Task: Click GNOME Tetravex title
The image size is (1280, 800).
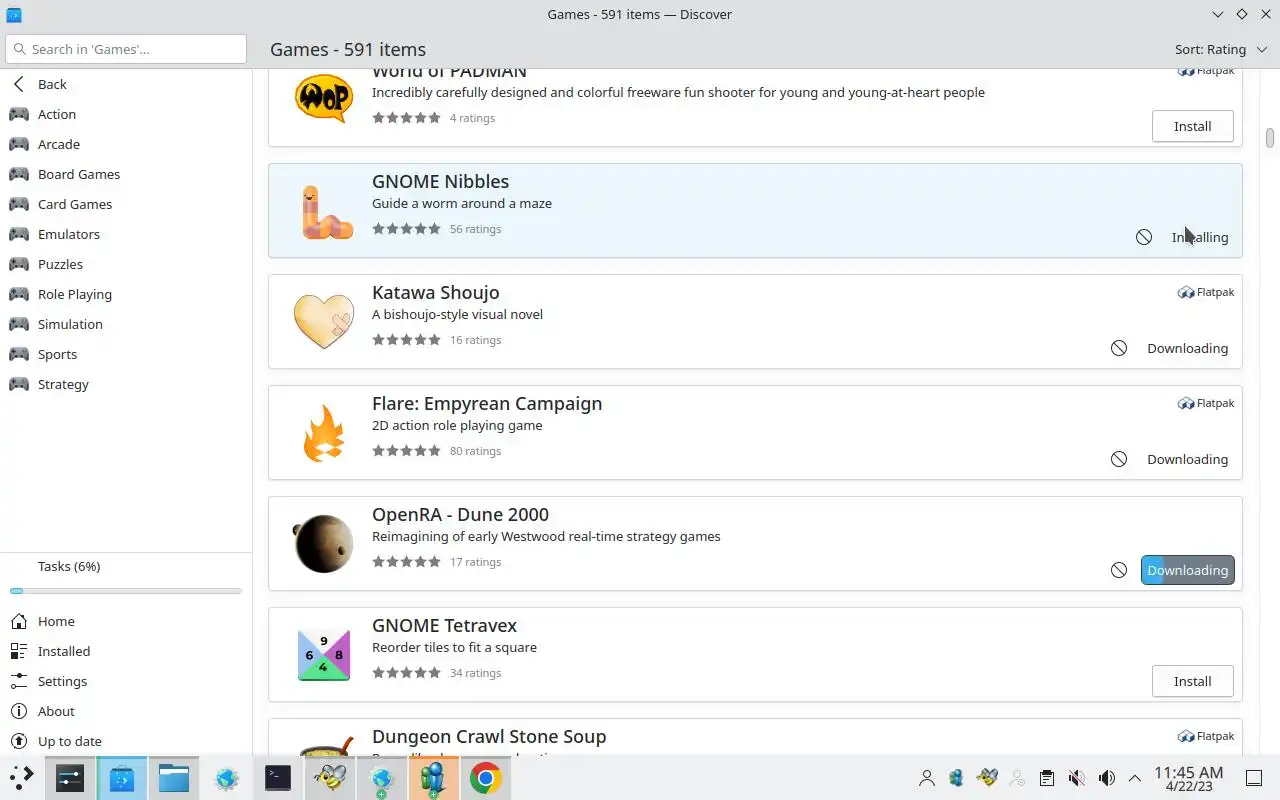Action: pyautogui.click(x=444, y=625)
